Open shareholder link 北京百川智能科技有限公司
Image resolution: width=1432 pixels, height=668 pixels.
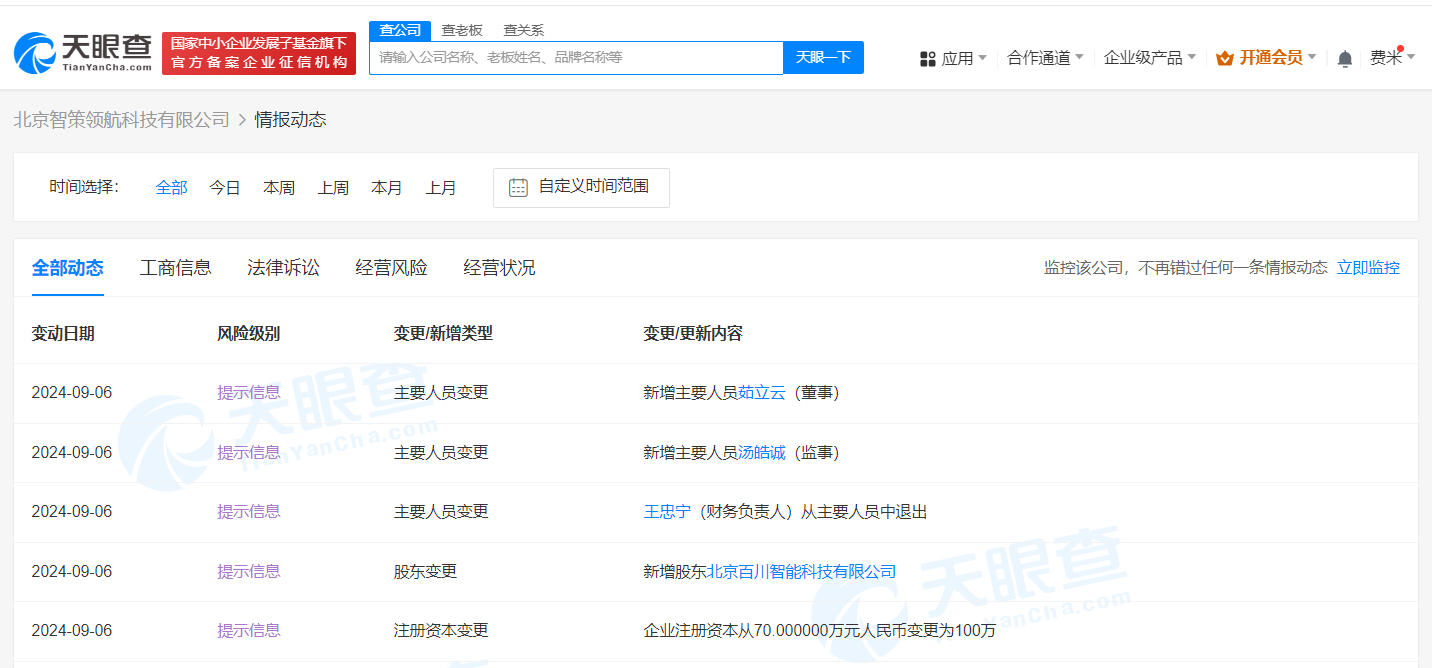pos(802,572)
